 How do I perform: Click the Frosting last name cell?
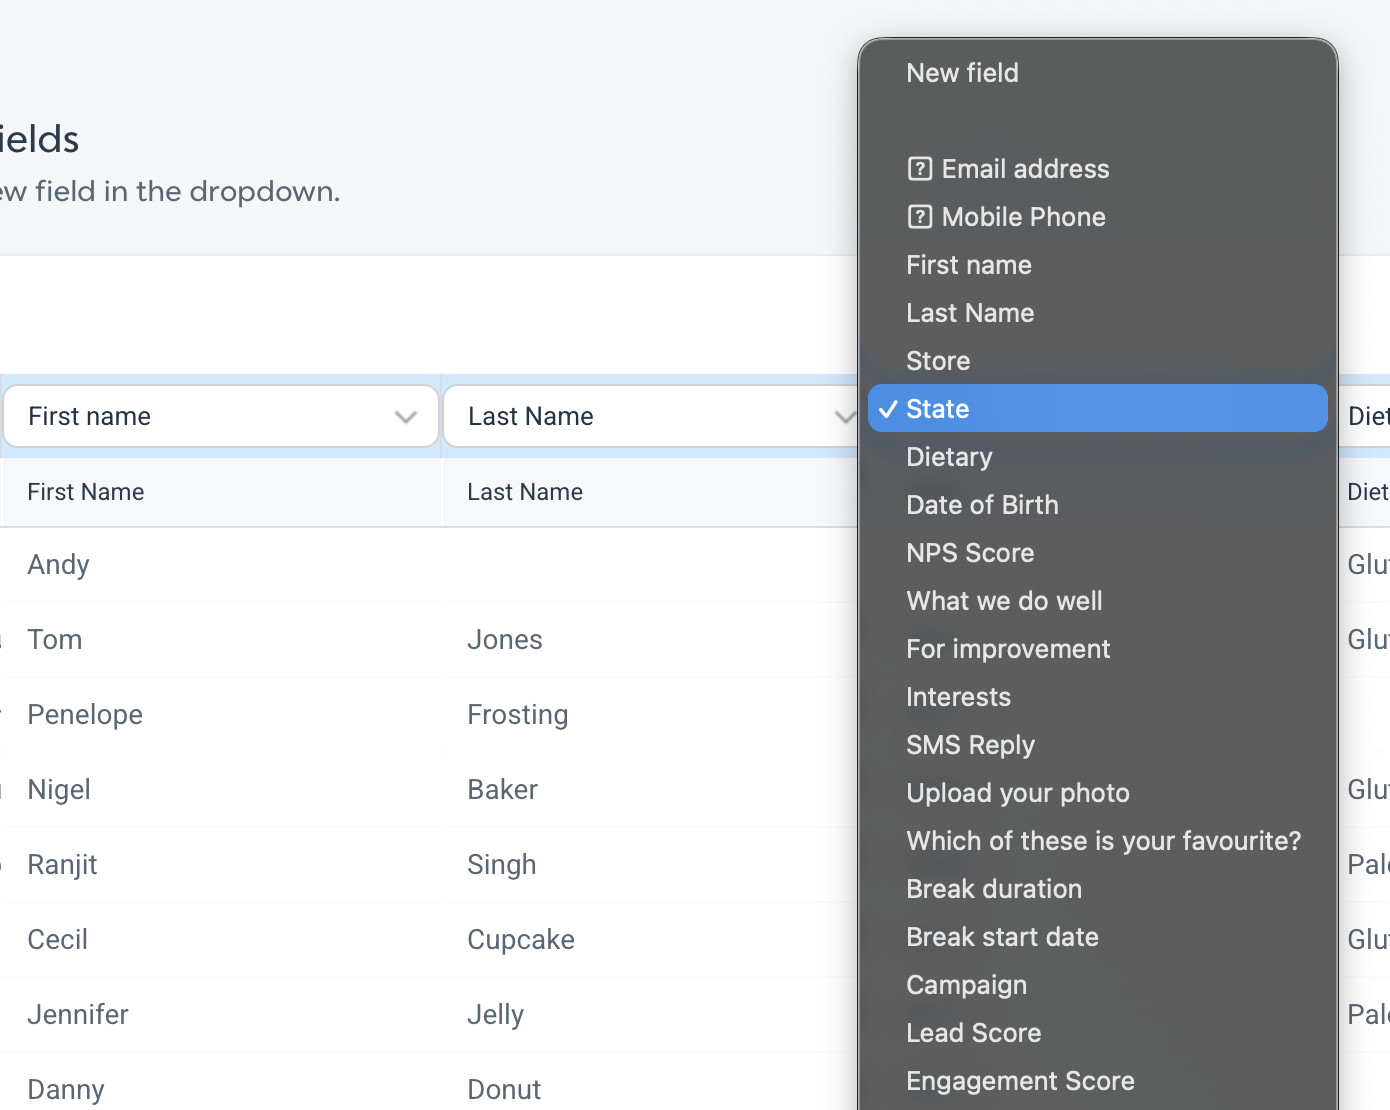[650, 715]
